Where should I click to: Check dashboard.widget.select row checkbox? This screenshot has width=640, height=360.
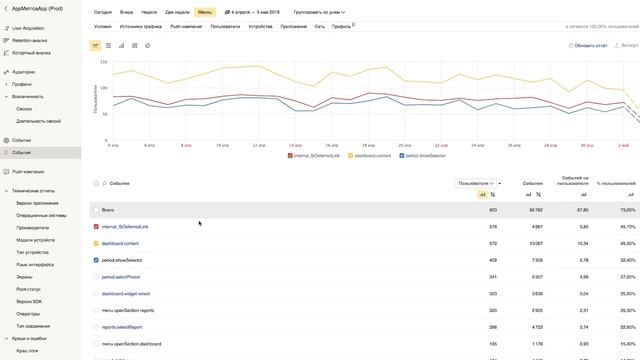coord(96,293)
